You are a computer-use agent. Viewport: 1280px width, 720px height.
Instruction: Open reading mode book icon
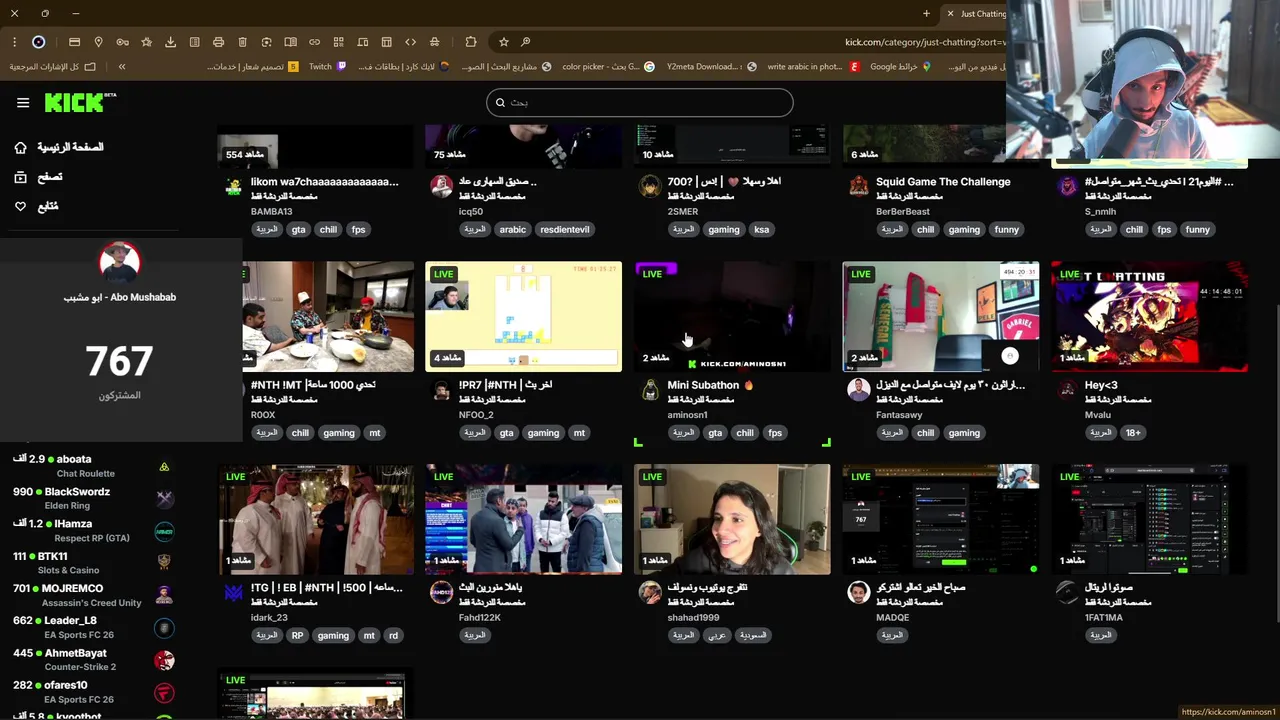290,42
